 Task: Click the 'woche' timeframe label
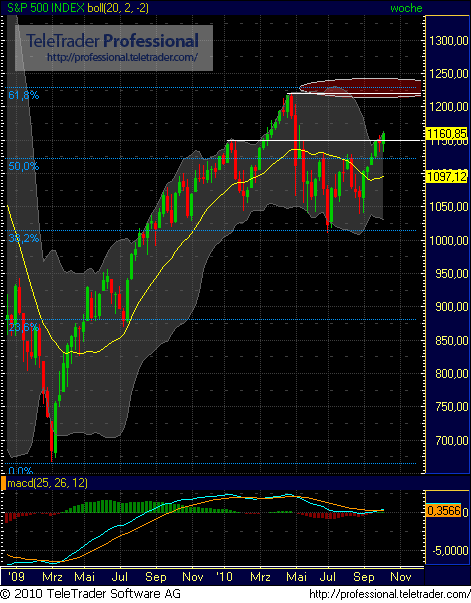tap(406, 8)
